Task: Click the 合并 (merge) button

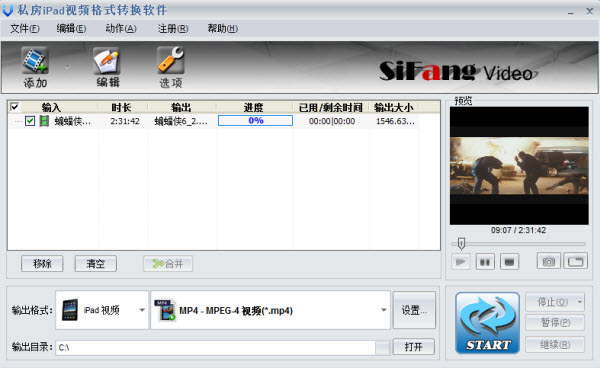Action: pyautogui.click(x=168, y=264)
